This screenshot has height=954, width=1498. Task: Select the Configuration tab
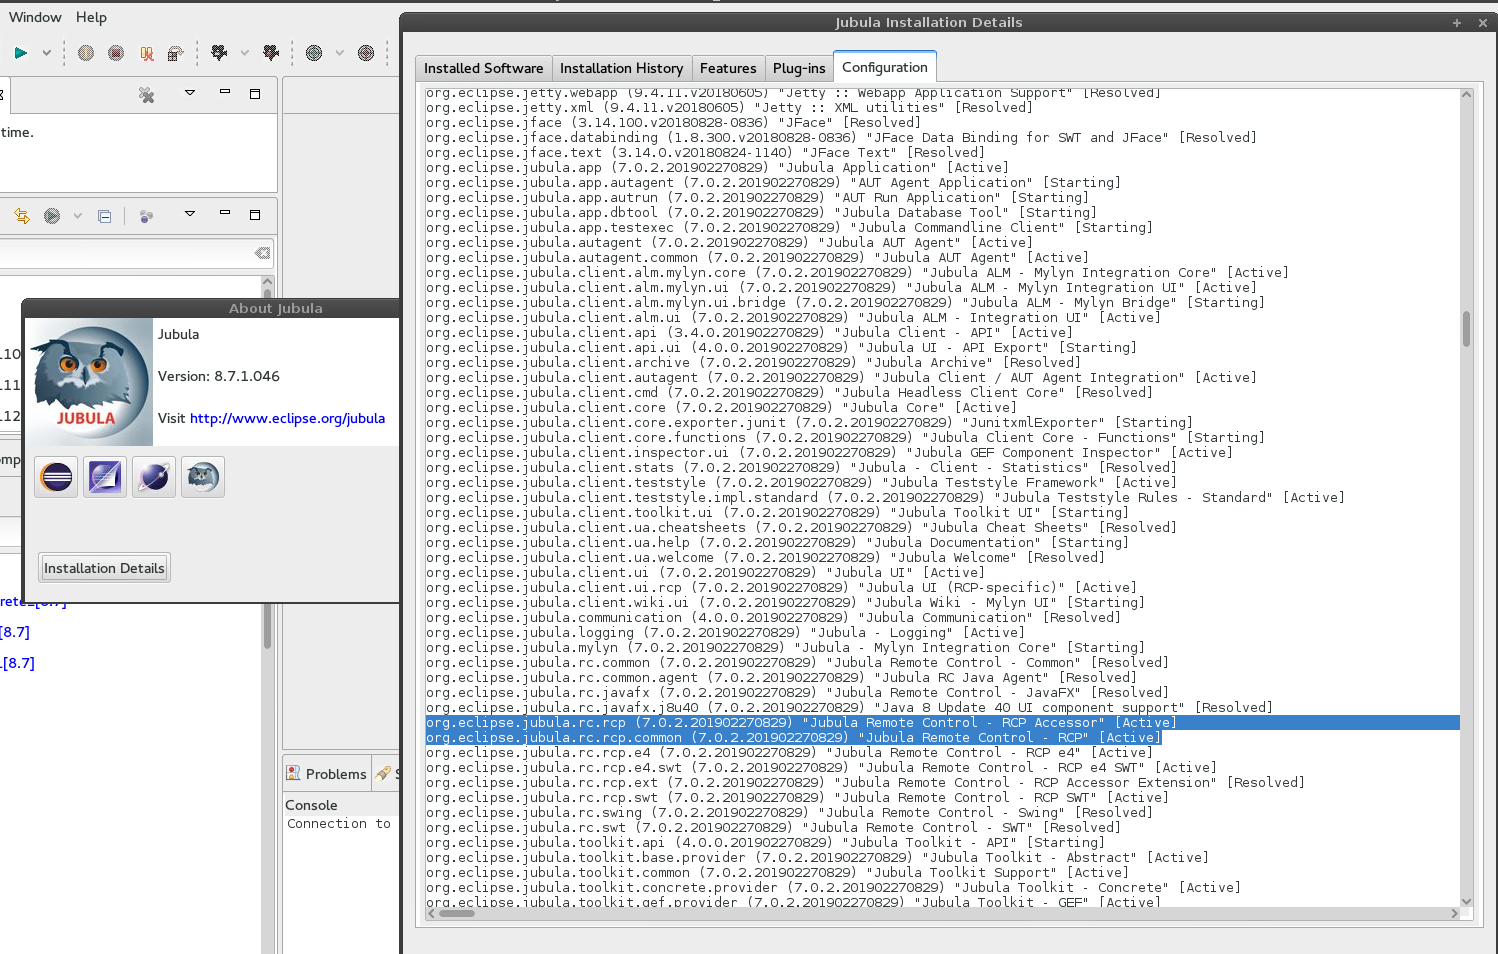885,67
